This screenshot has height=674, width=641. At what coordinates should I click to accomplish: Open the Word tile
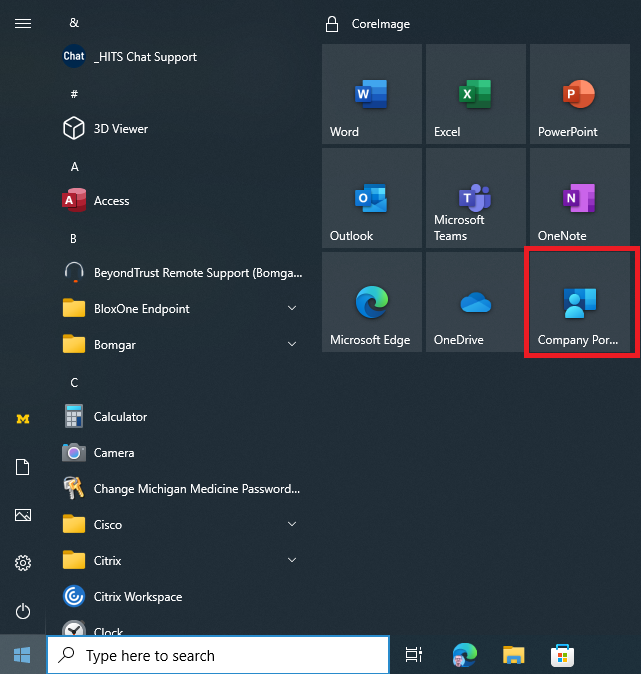click(371, 95)
